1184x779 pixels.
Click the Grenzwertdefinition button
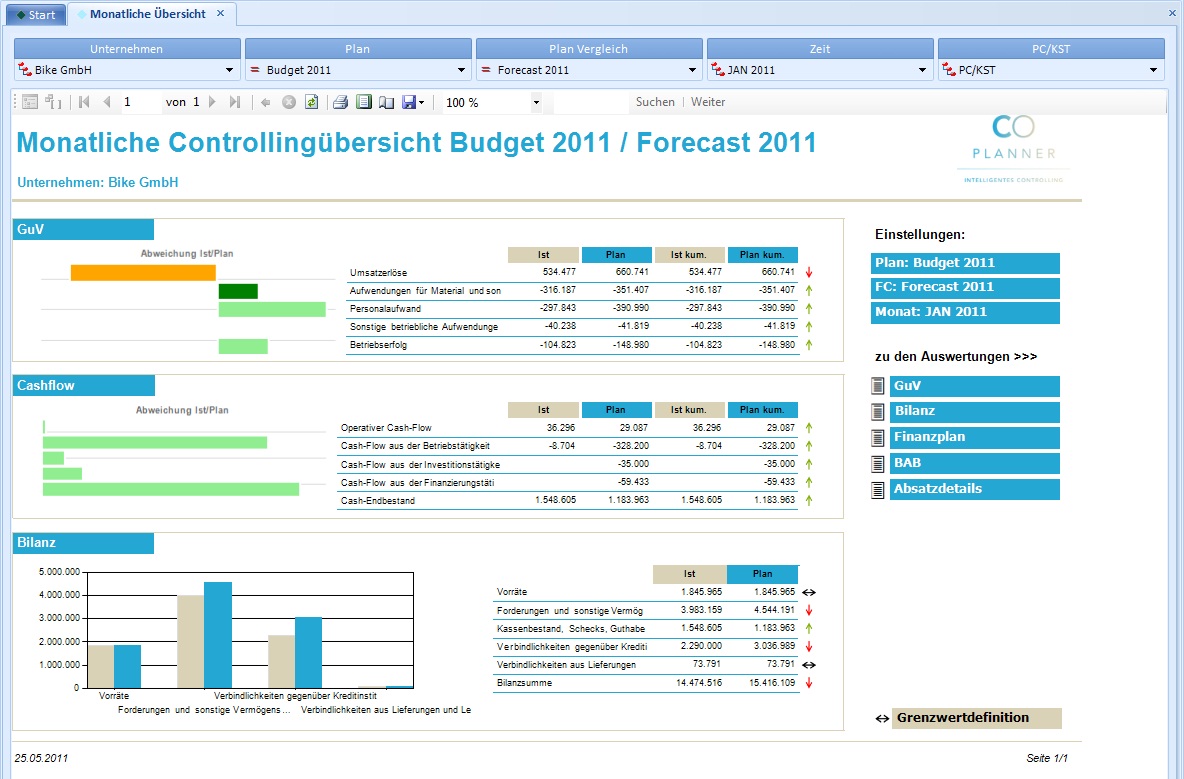click(976, 718)
